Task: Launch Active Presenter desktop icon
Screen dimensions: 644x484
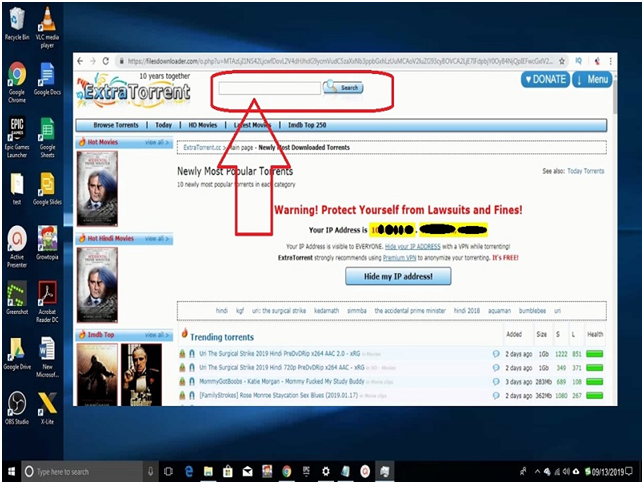Action: point(17,247)
